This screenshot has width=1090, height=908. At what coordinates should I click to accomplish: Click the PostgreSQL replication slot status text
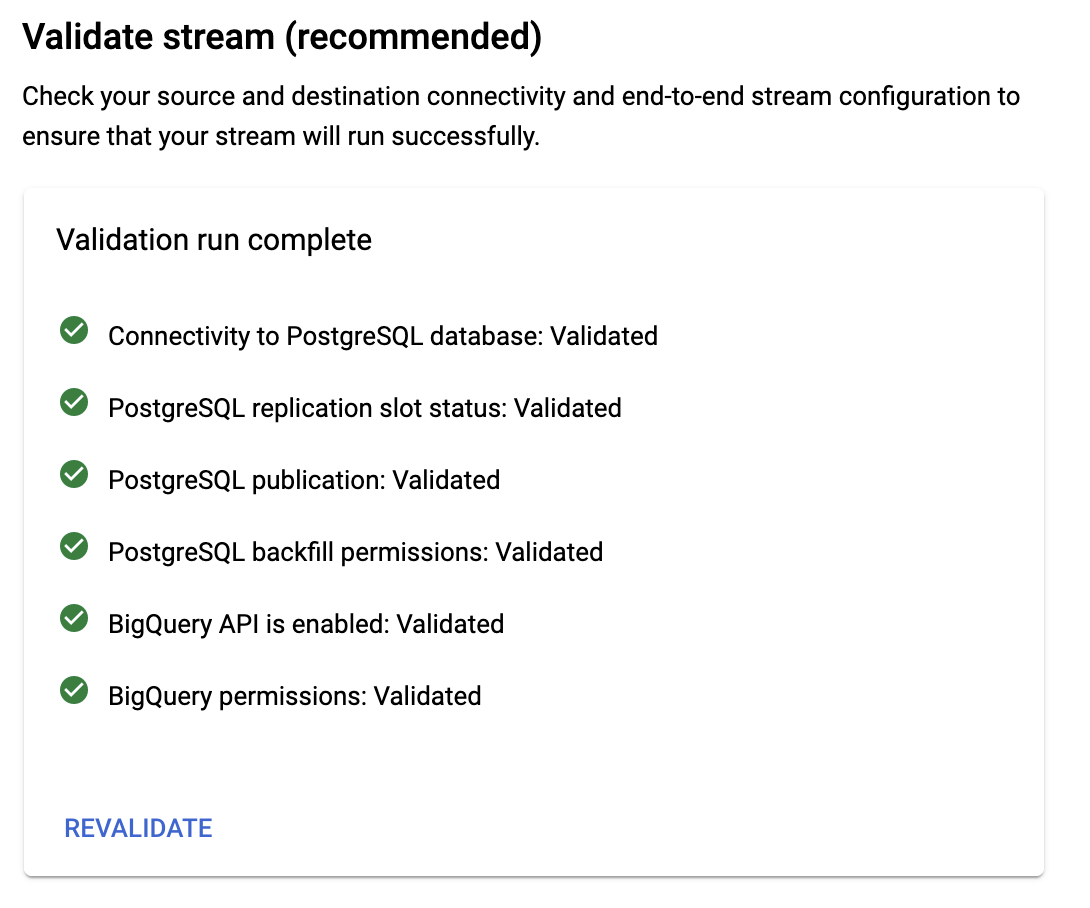click(x=364, y=408)
